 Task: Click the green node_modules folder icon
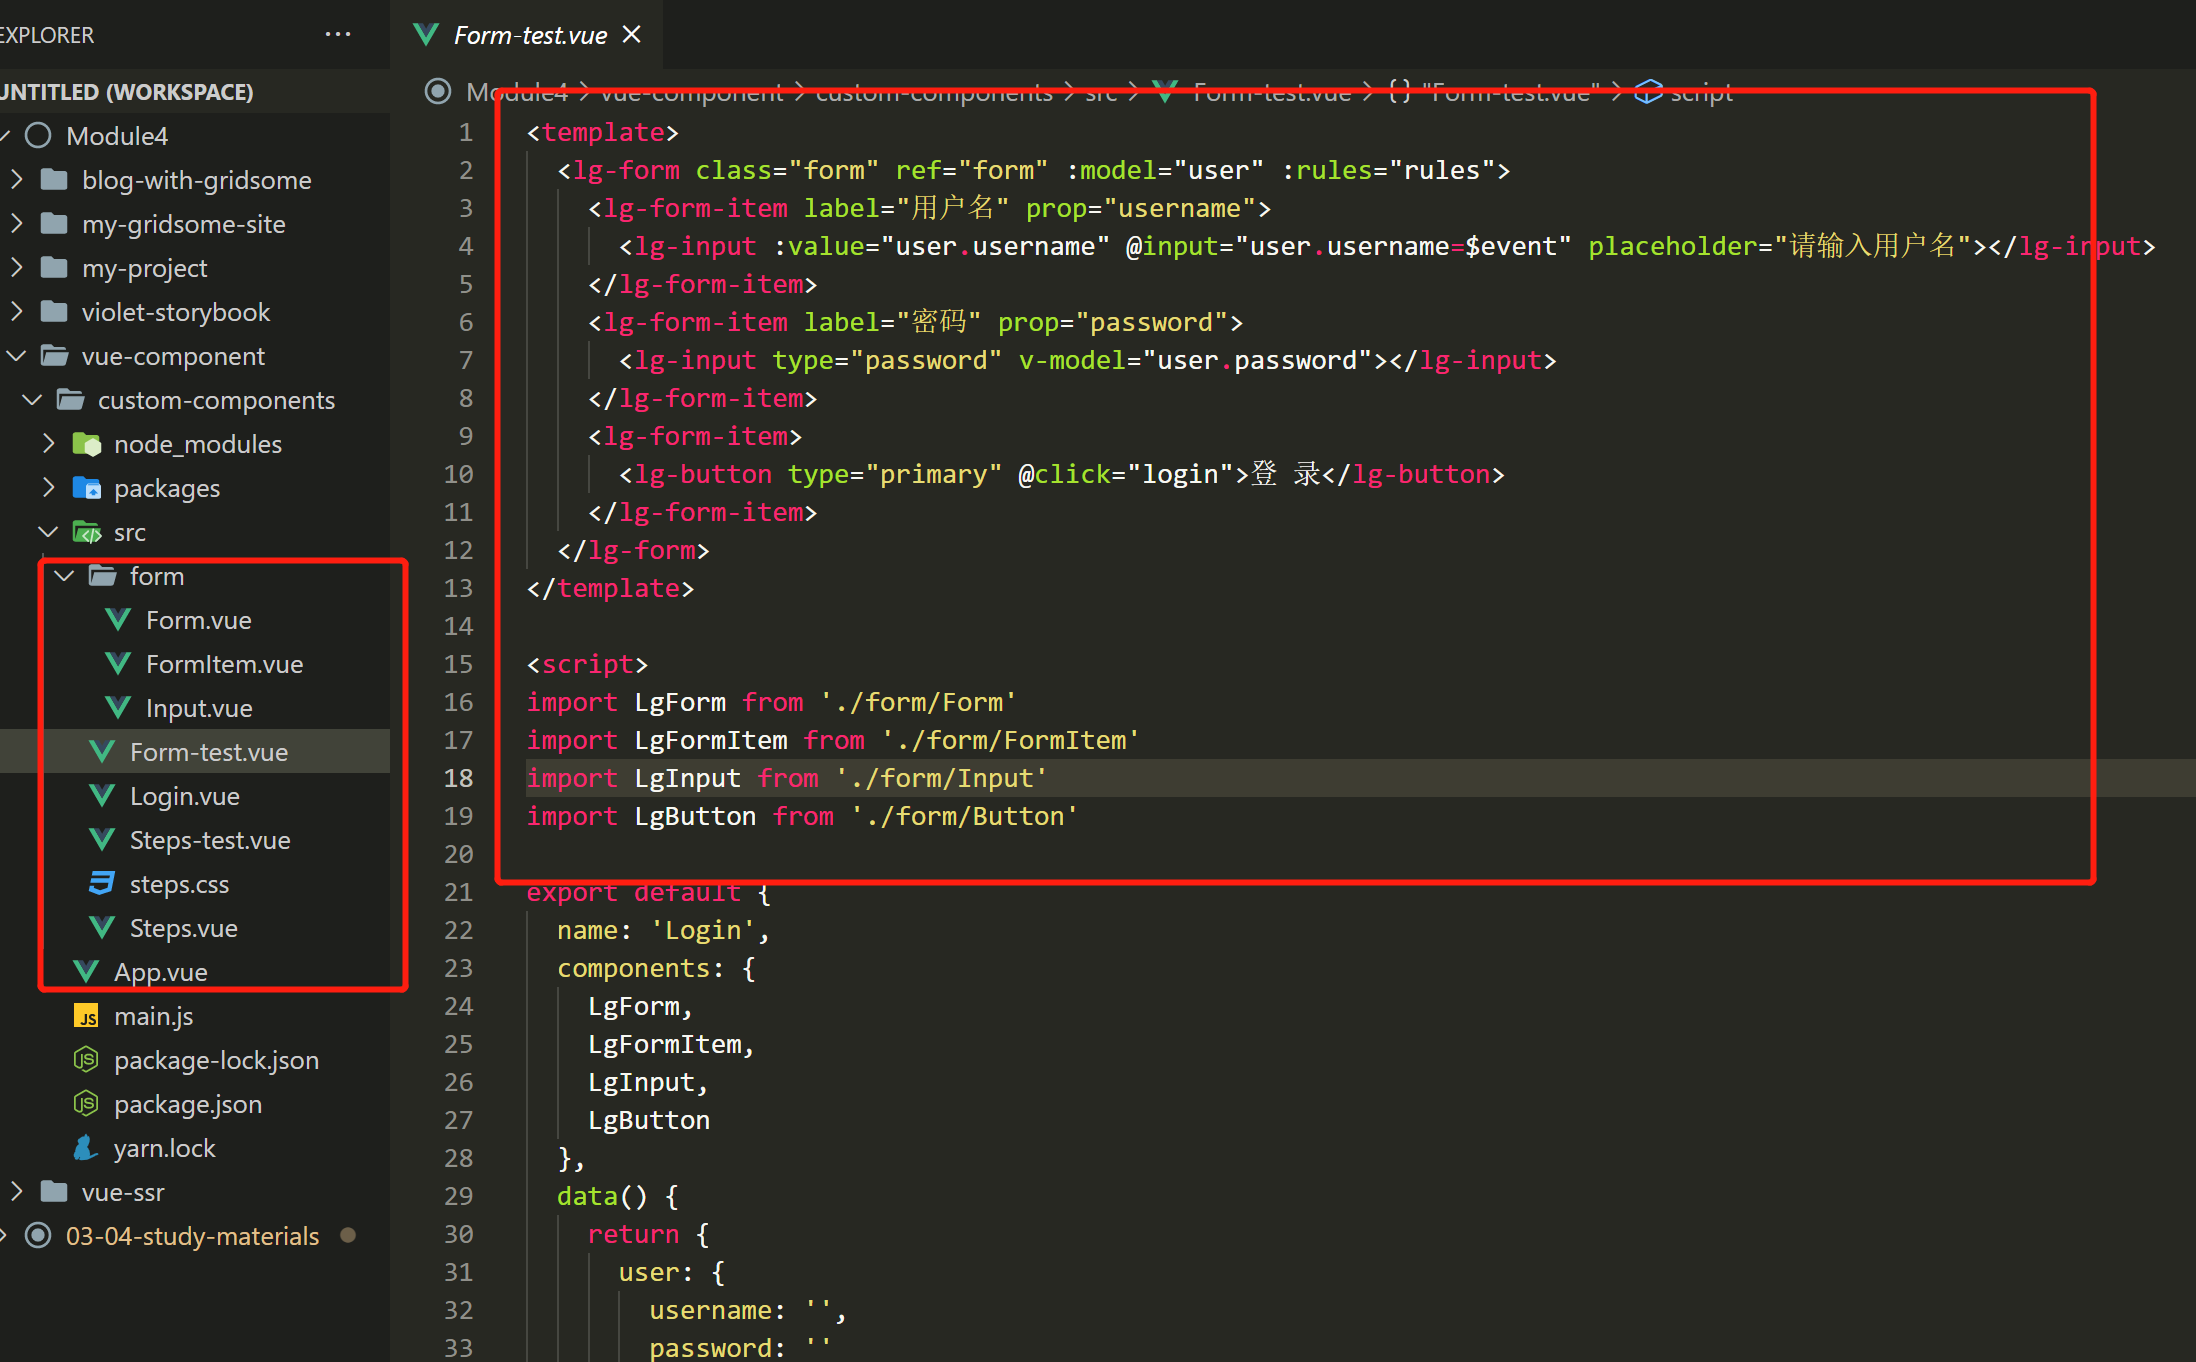click(x=87, y=444)
